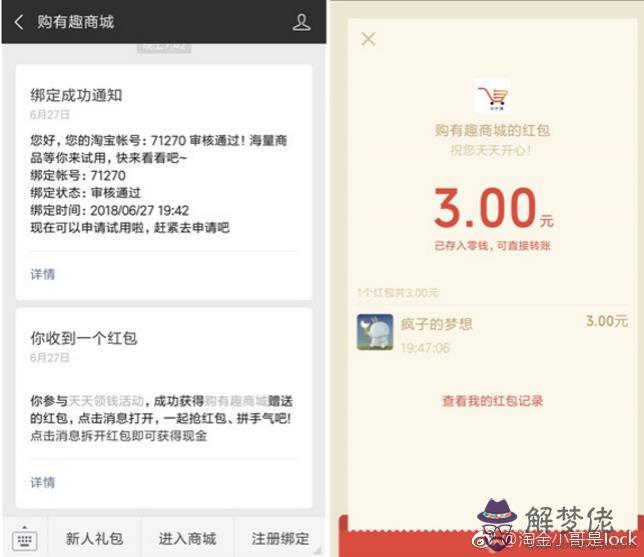Switch to keyboard input icon
Image resolution: width=644 pixels, height=557 pixels.
tap(25, 539)
